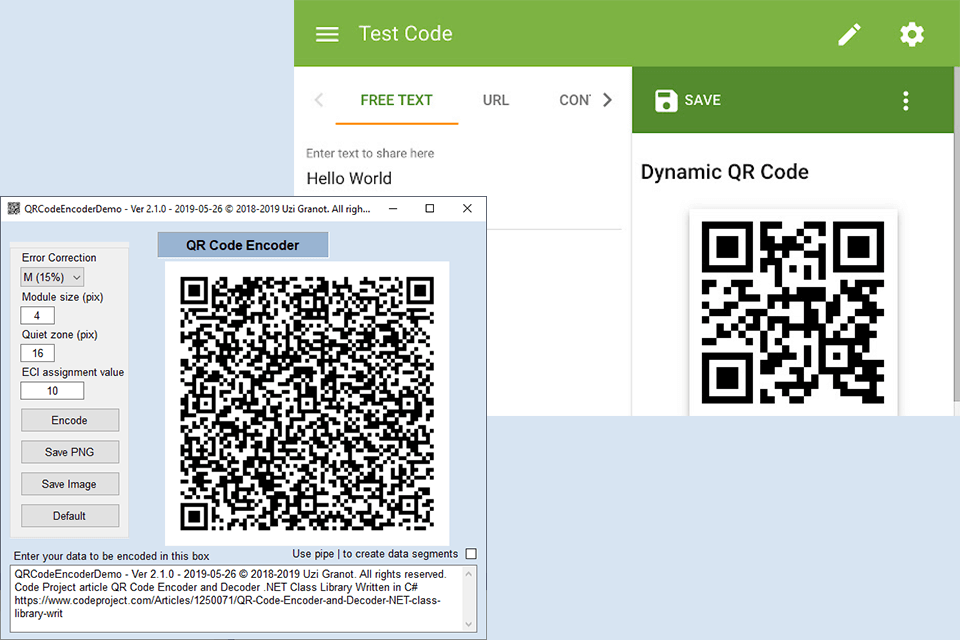The height and width of the screenshot is (640, 960).
Task: Select the FREE TEXT tab
Action: [396, 100]
